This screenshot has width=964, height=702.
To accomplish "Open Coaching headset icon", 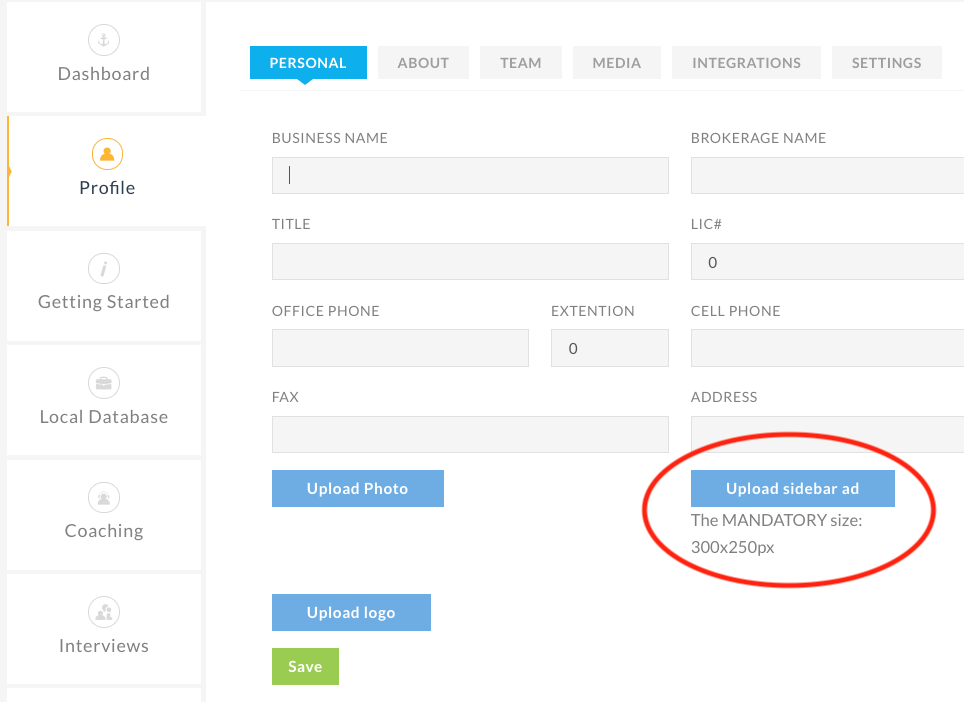I will click(x=104, y=497).
